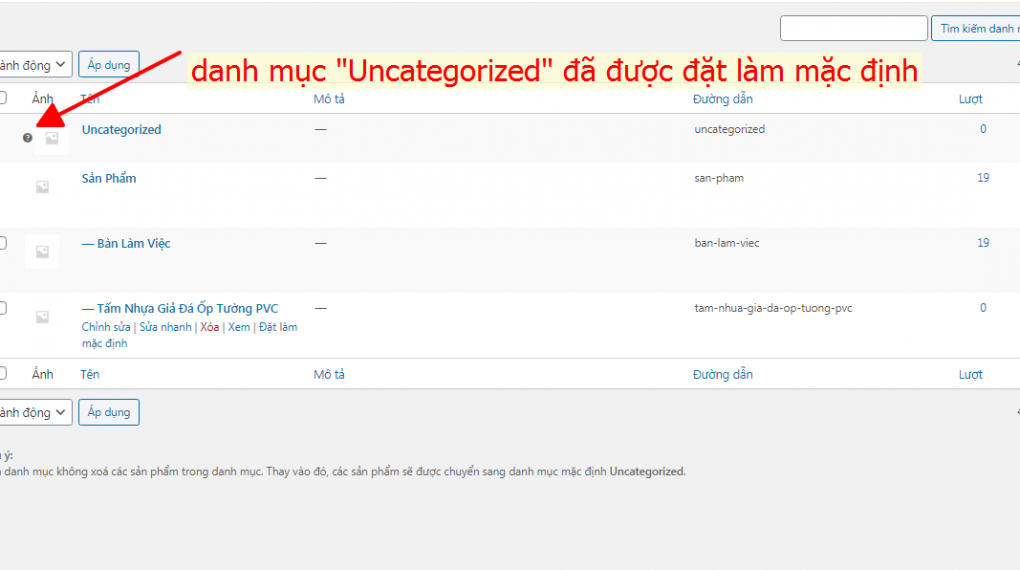1020x570 pixels.
Task: Click the red Xóa delete link
Action: (209, 327)
